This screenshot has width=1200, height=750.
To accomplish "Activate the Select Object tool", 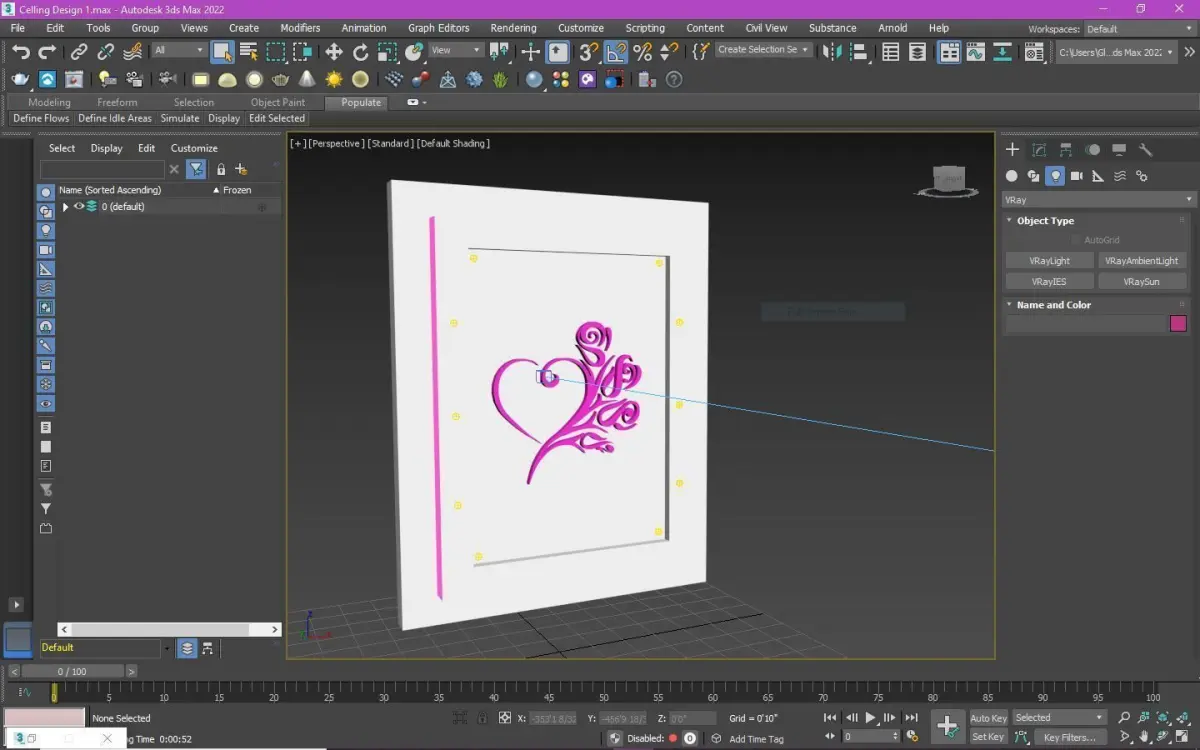I will tap(222, 51).
